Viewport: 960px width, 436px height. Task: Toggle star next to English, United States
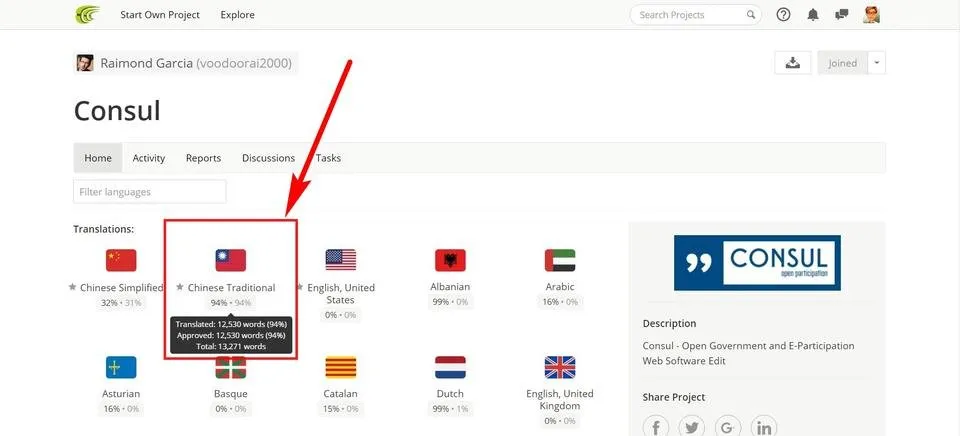point(300,287)
